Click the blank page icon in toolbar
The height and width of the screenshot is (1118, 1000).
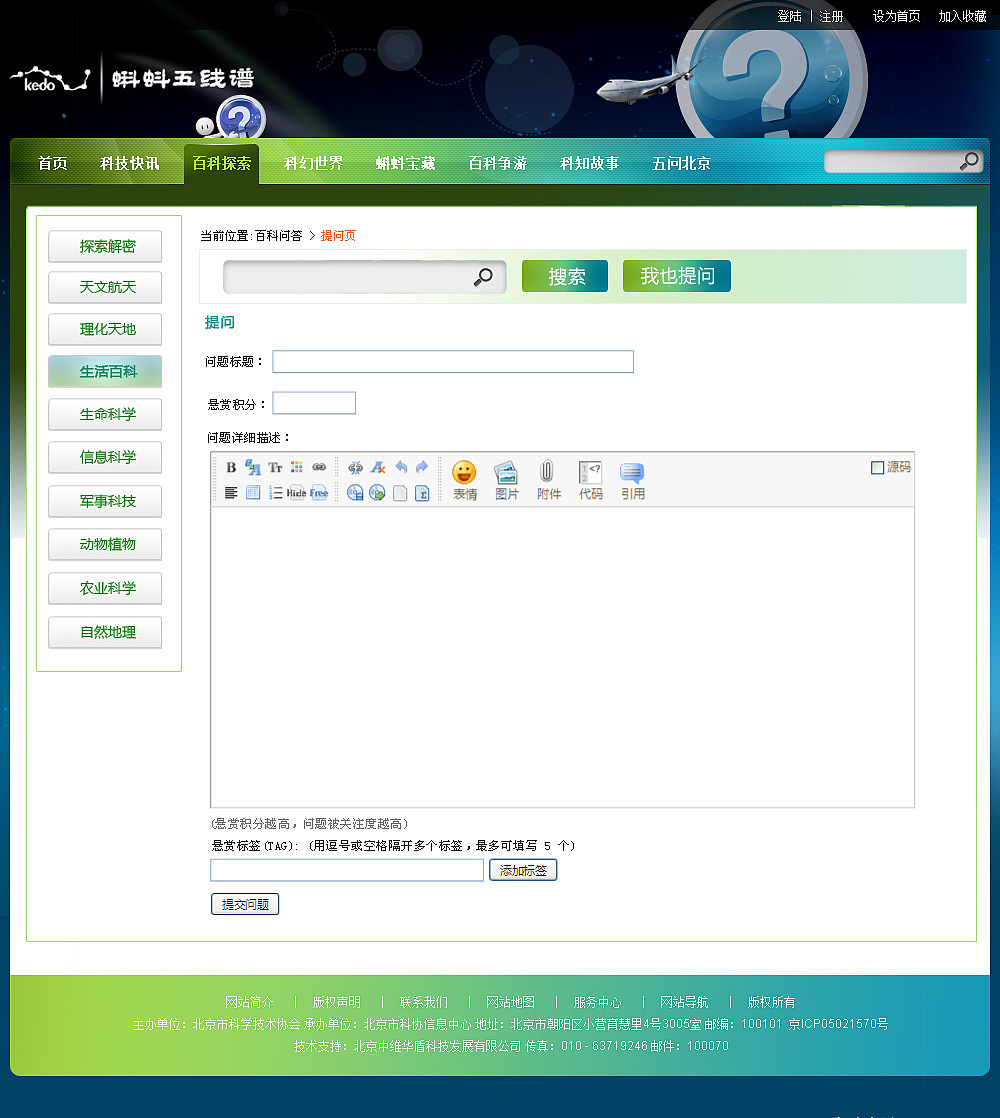[400, 493]
